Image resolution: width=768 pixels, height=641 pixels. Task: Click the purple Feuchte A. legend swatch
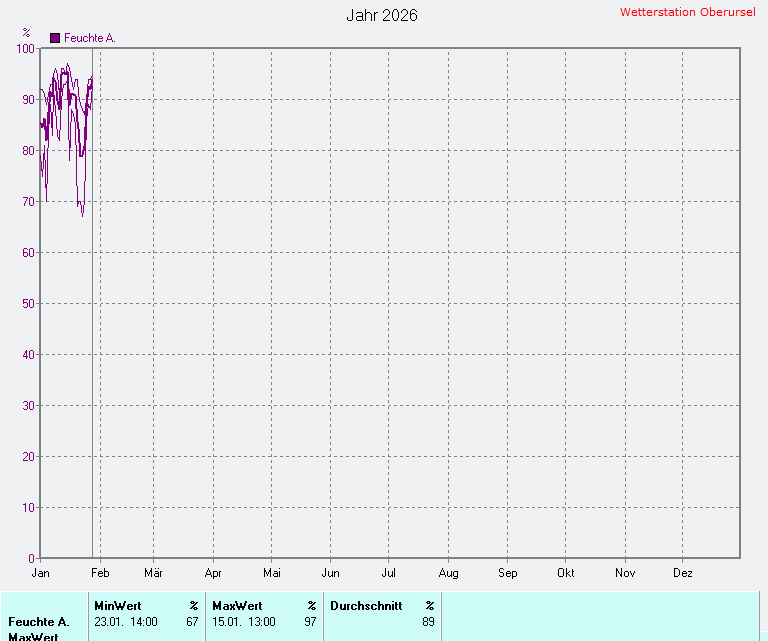pyautogui.click(x=55, y=38)
